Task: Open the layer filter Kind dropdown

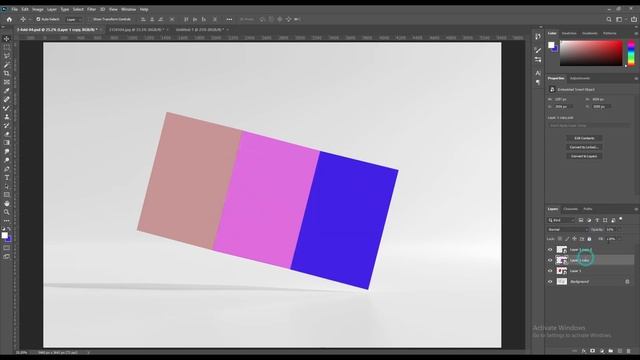Action: (x=561, y=220)
